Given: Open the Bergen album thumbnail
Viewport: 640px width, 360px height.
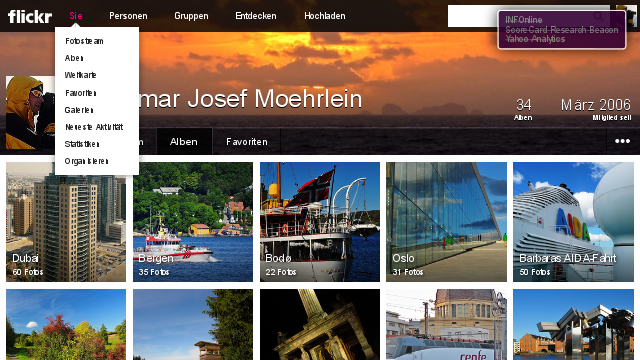Looking at the screenshot, I should pyautogui.click(x=193, y=222).
